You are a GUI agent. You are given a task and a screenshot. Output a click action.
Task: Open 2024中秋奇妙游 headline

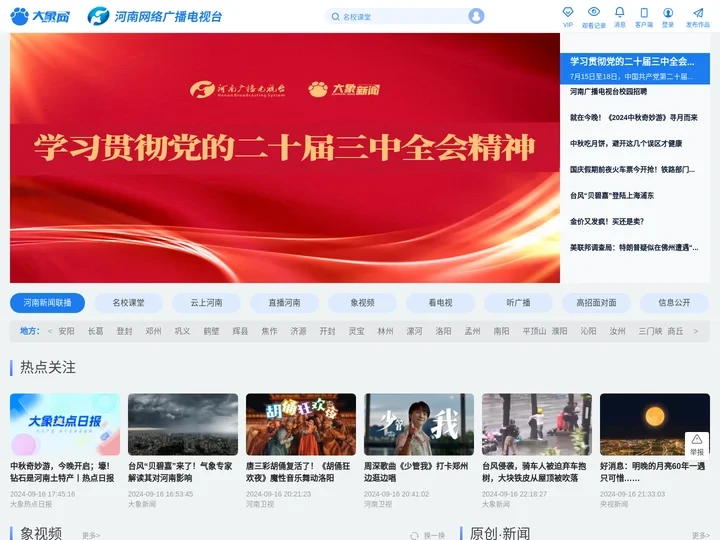coord(634,118)
